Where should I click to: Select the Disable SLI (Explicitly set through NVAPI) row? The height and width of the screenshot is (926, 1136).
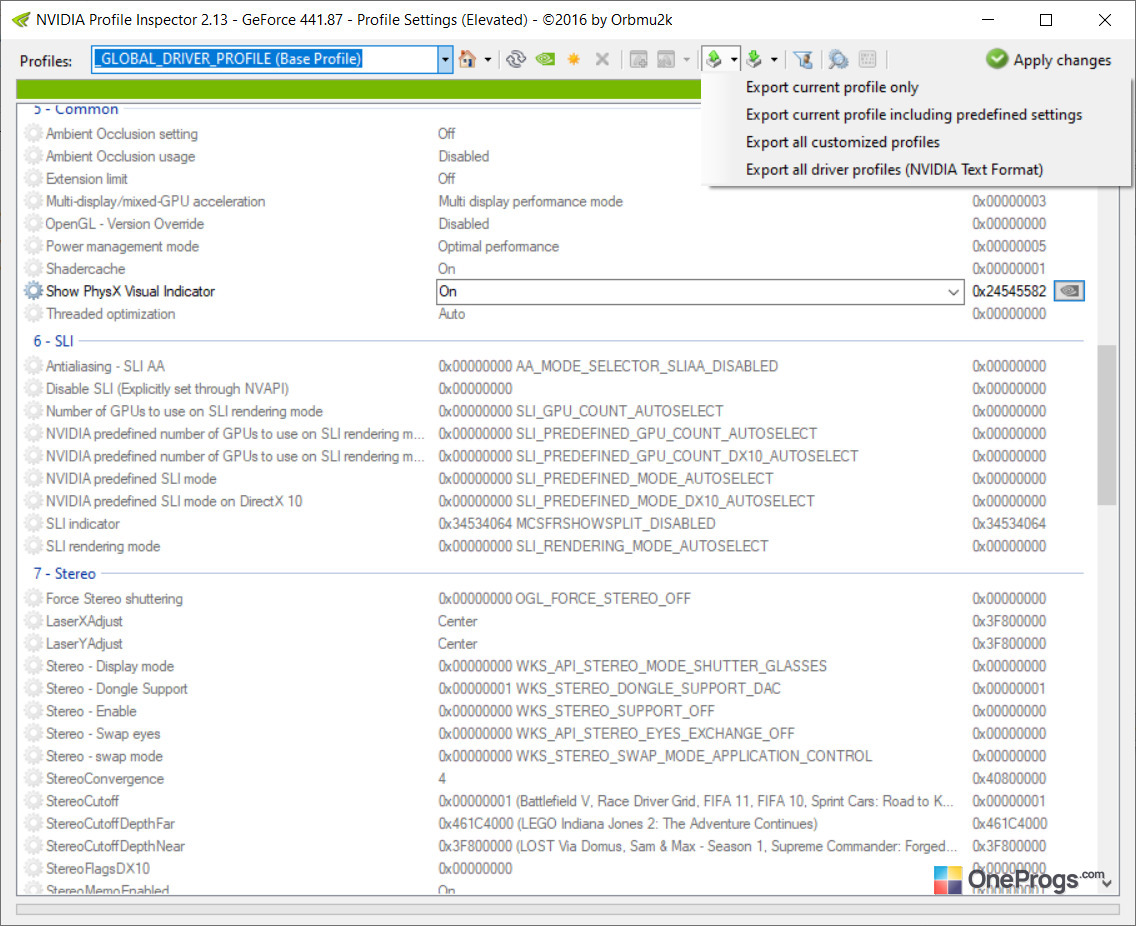pyautogui.click(x=556, y=389)
